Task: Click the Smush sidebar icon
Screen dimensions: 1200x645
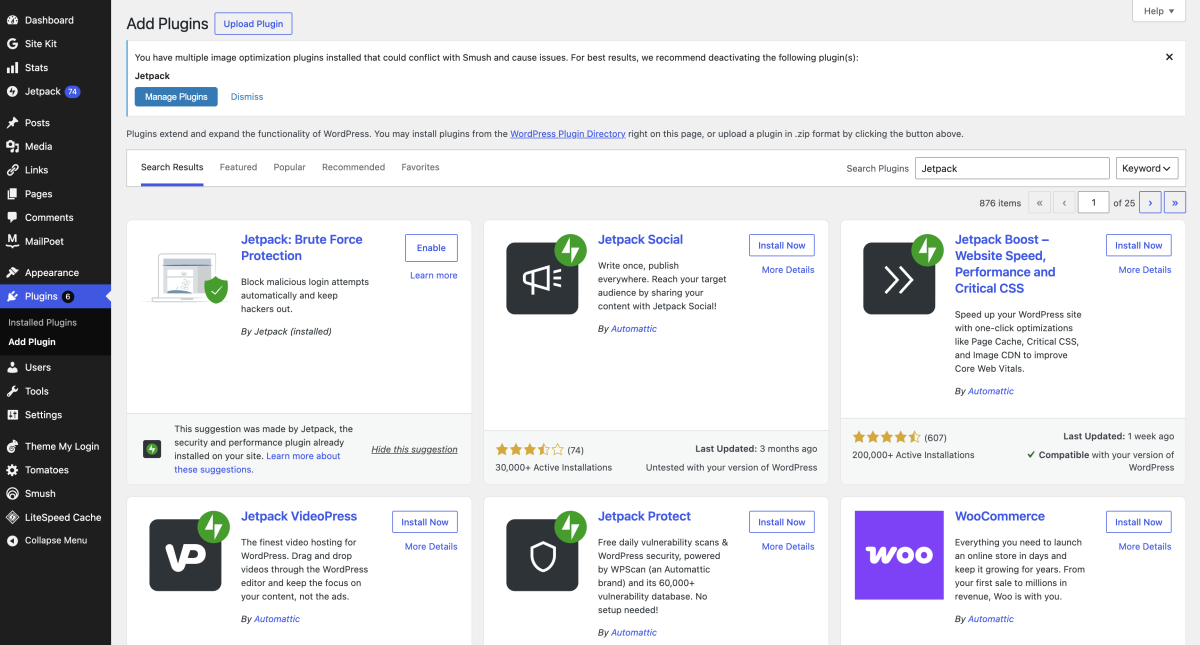Action: (x=12, y=493)
